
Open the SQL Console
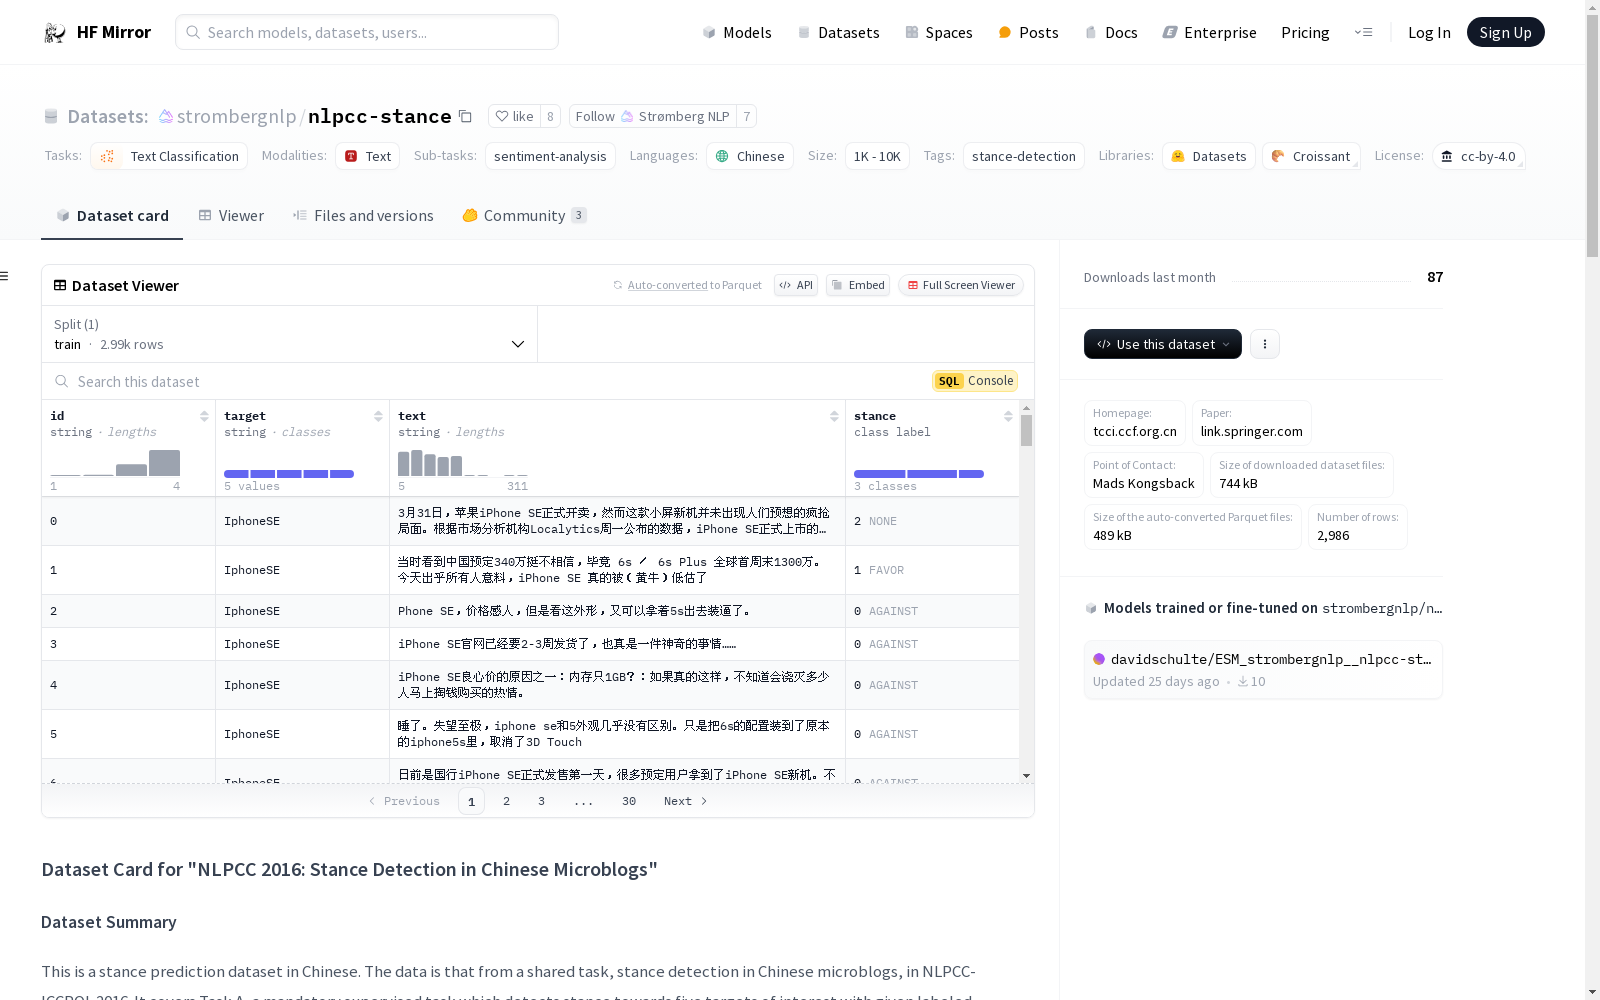975,381
